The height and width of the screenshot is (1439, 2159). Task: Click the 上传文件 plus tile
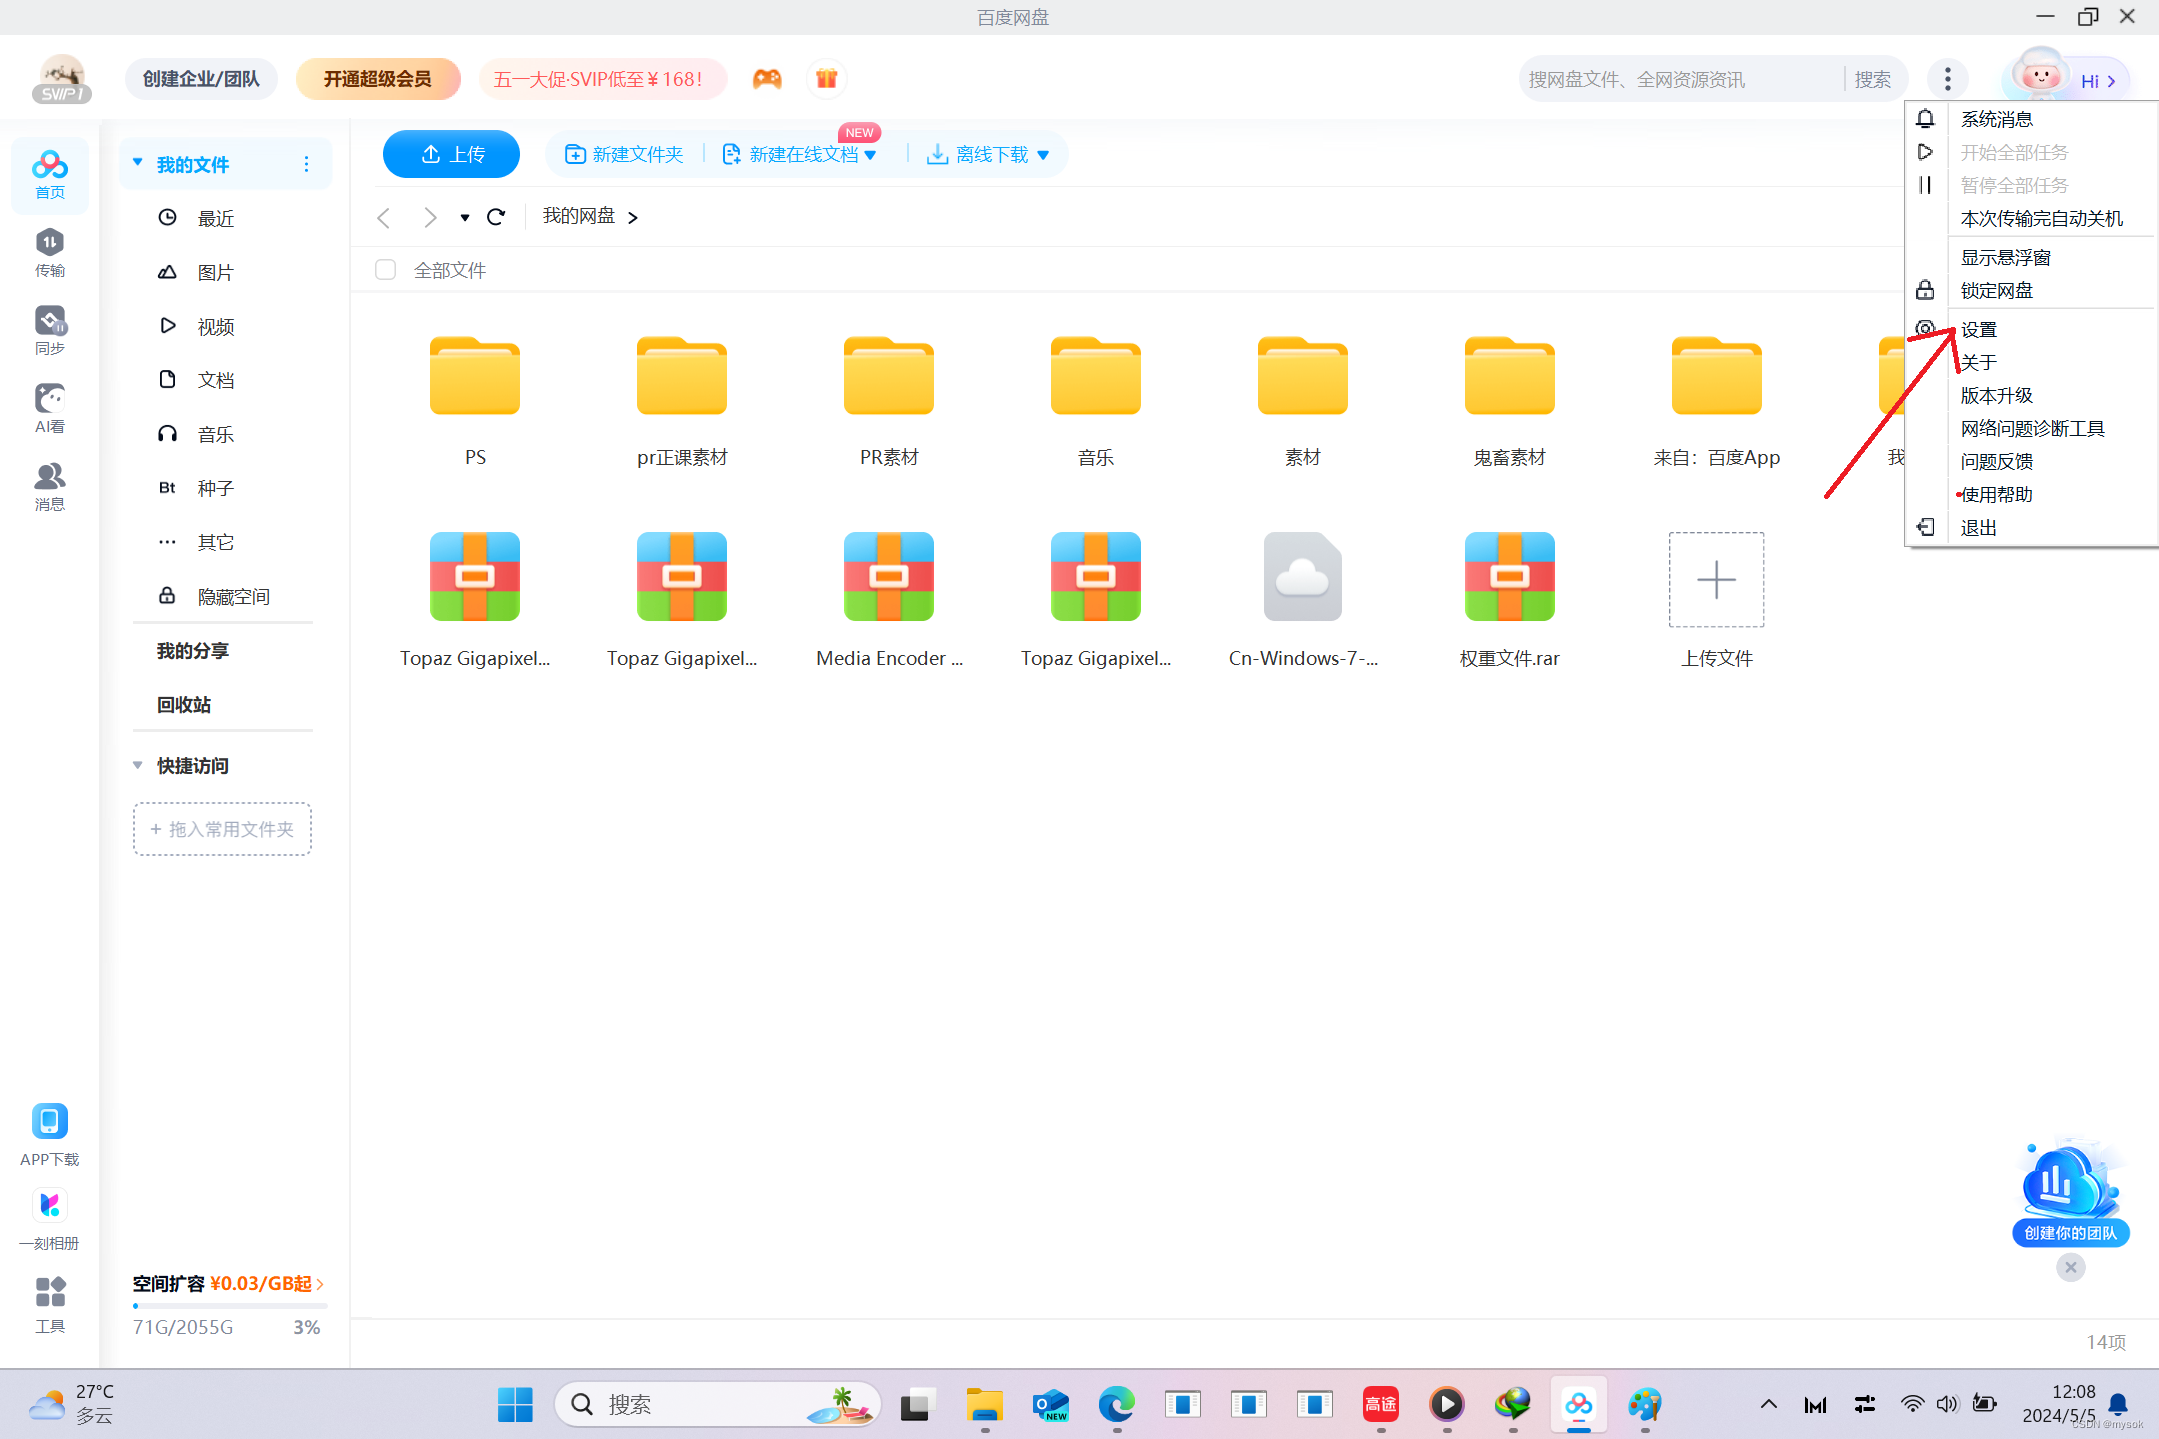(x=1716, y=580)
